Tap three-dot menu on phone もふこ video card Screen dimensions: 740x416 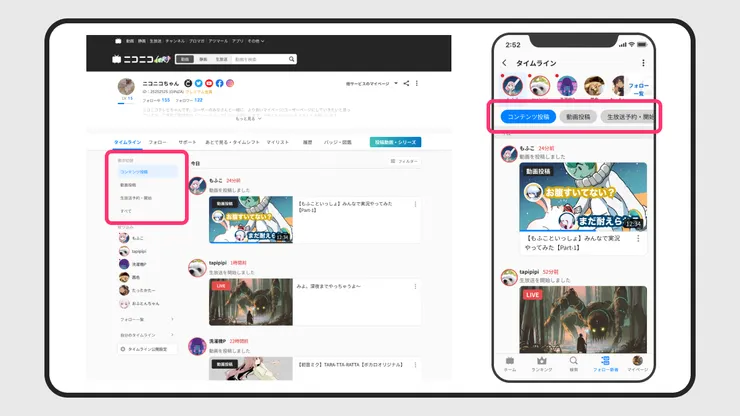click(638, 239)
